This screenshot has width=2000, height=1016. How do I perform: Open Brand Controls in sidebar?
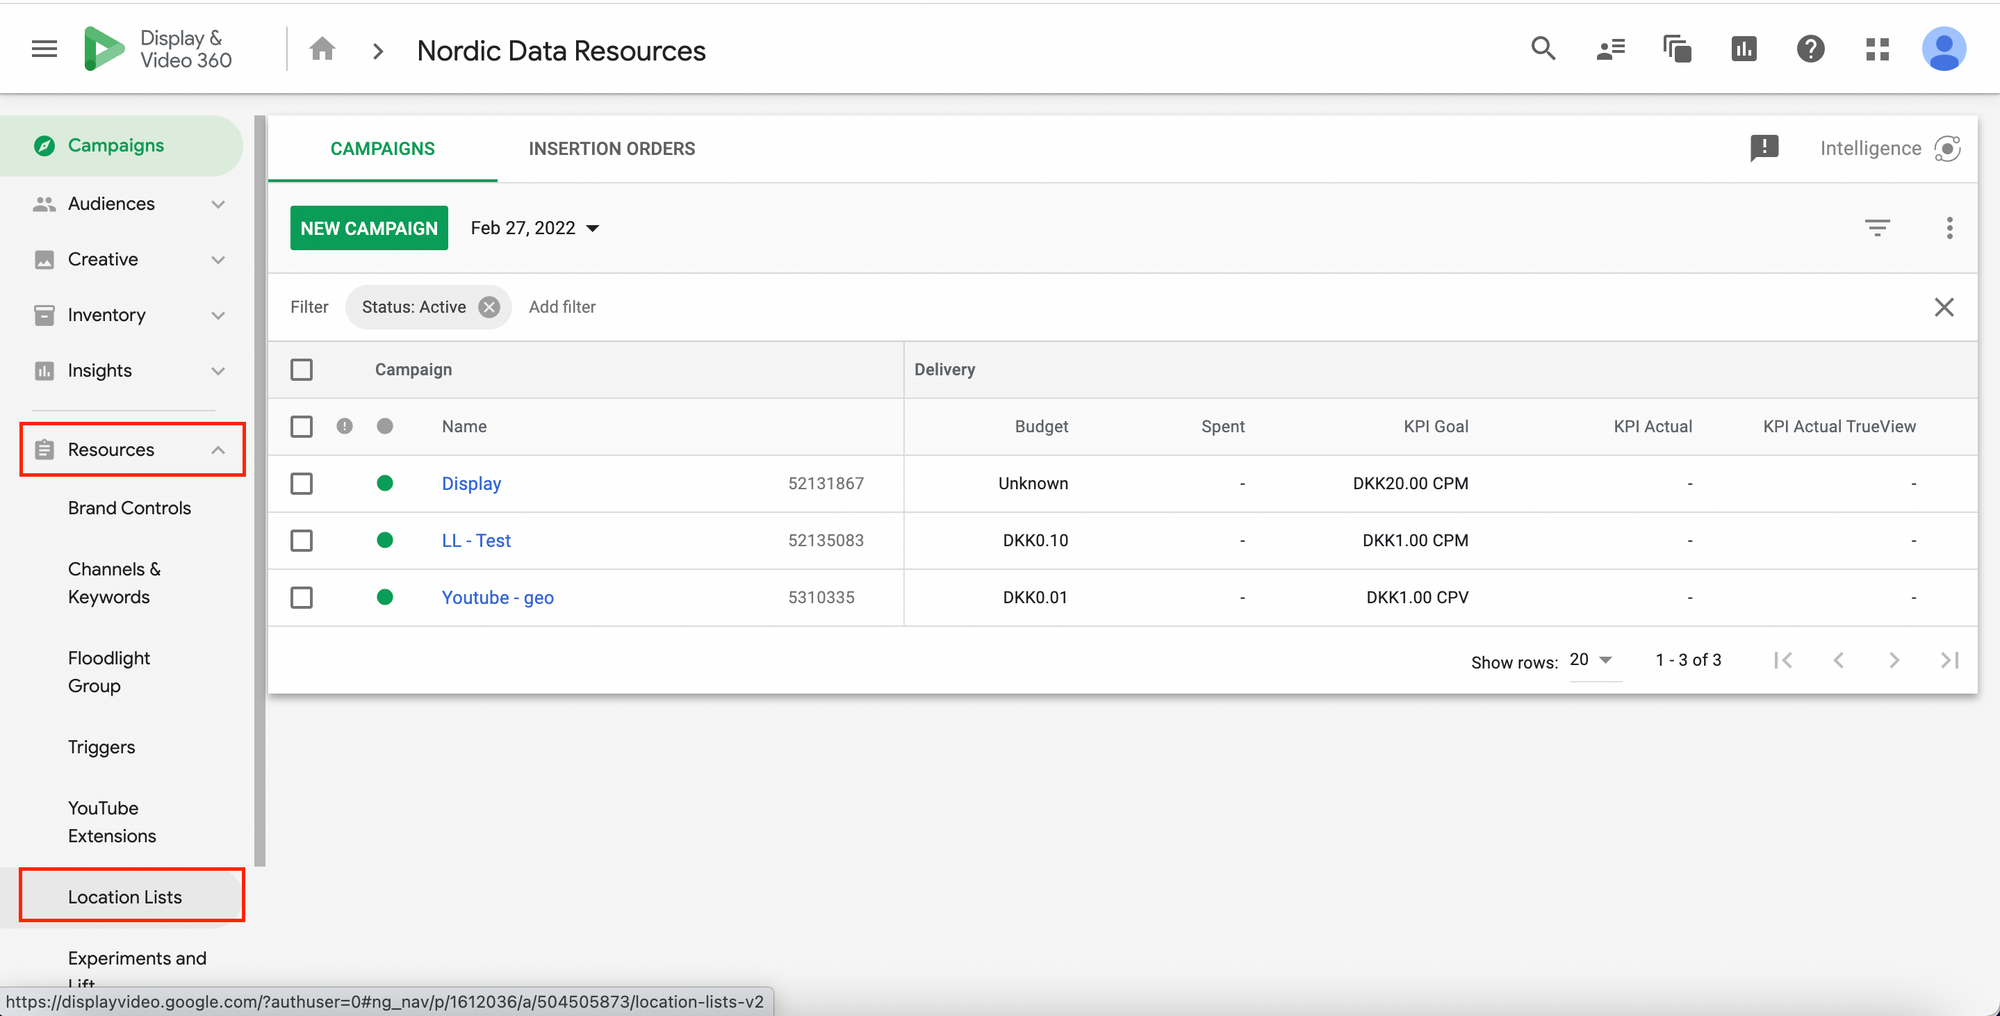[129, 508]
